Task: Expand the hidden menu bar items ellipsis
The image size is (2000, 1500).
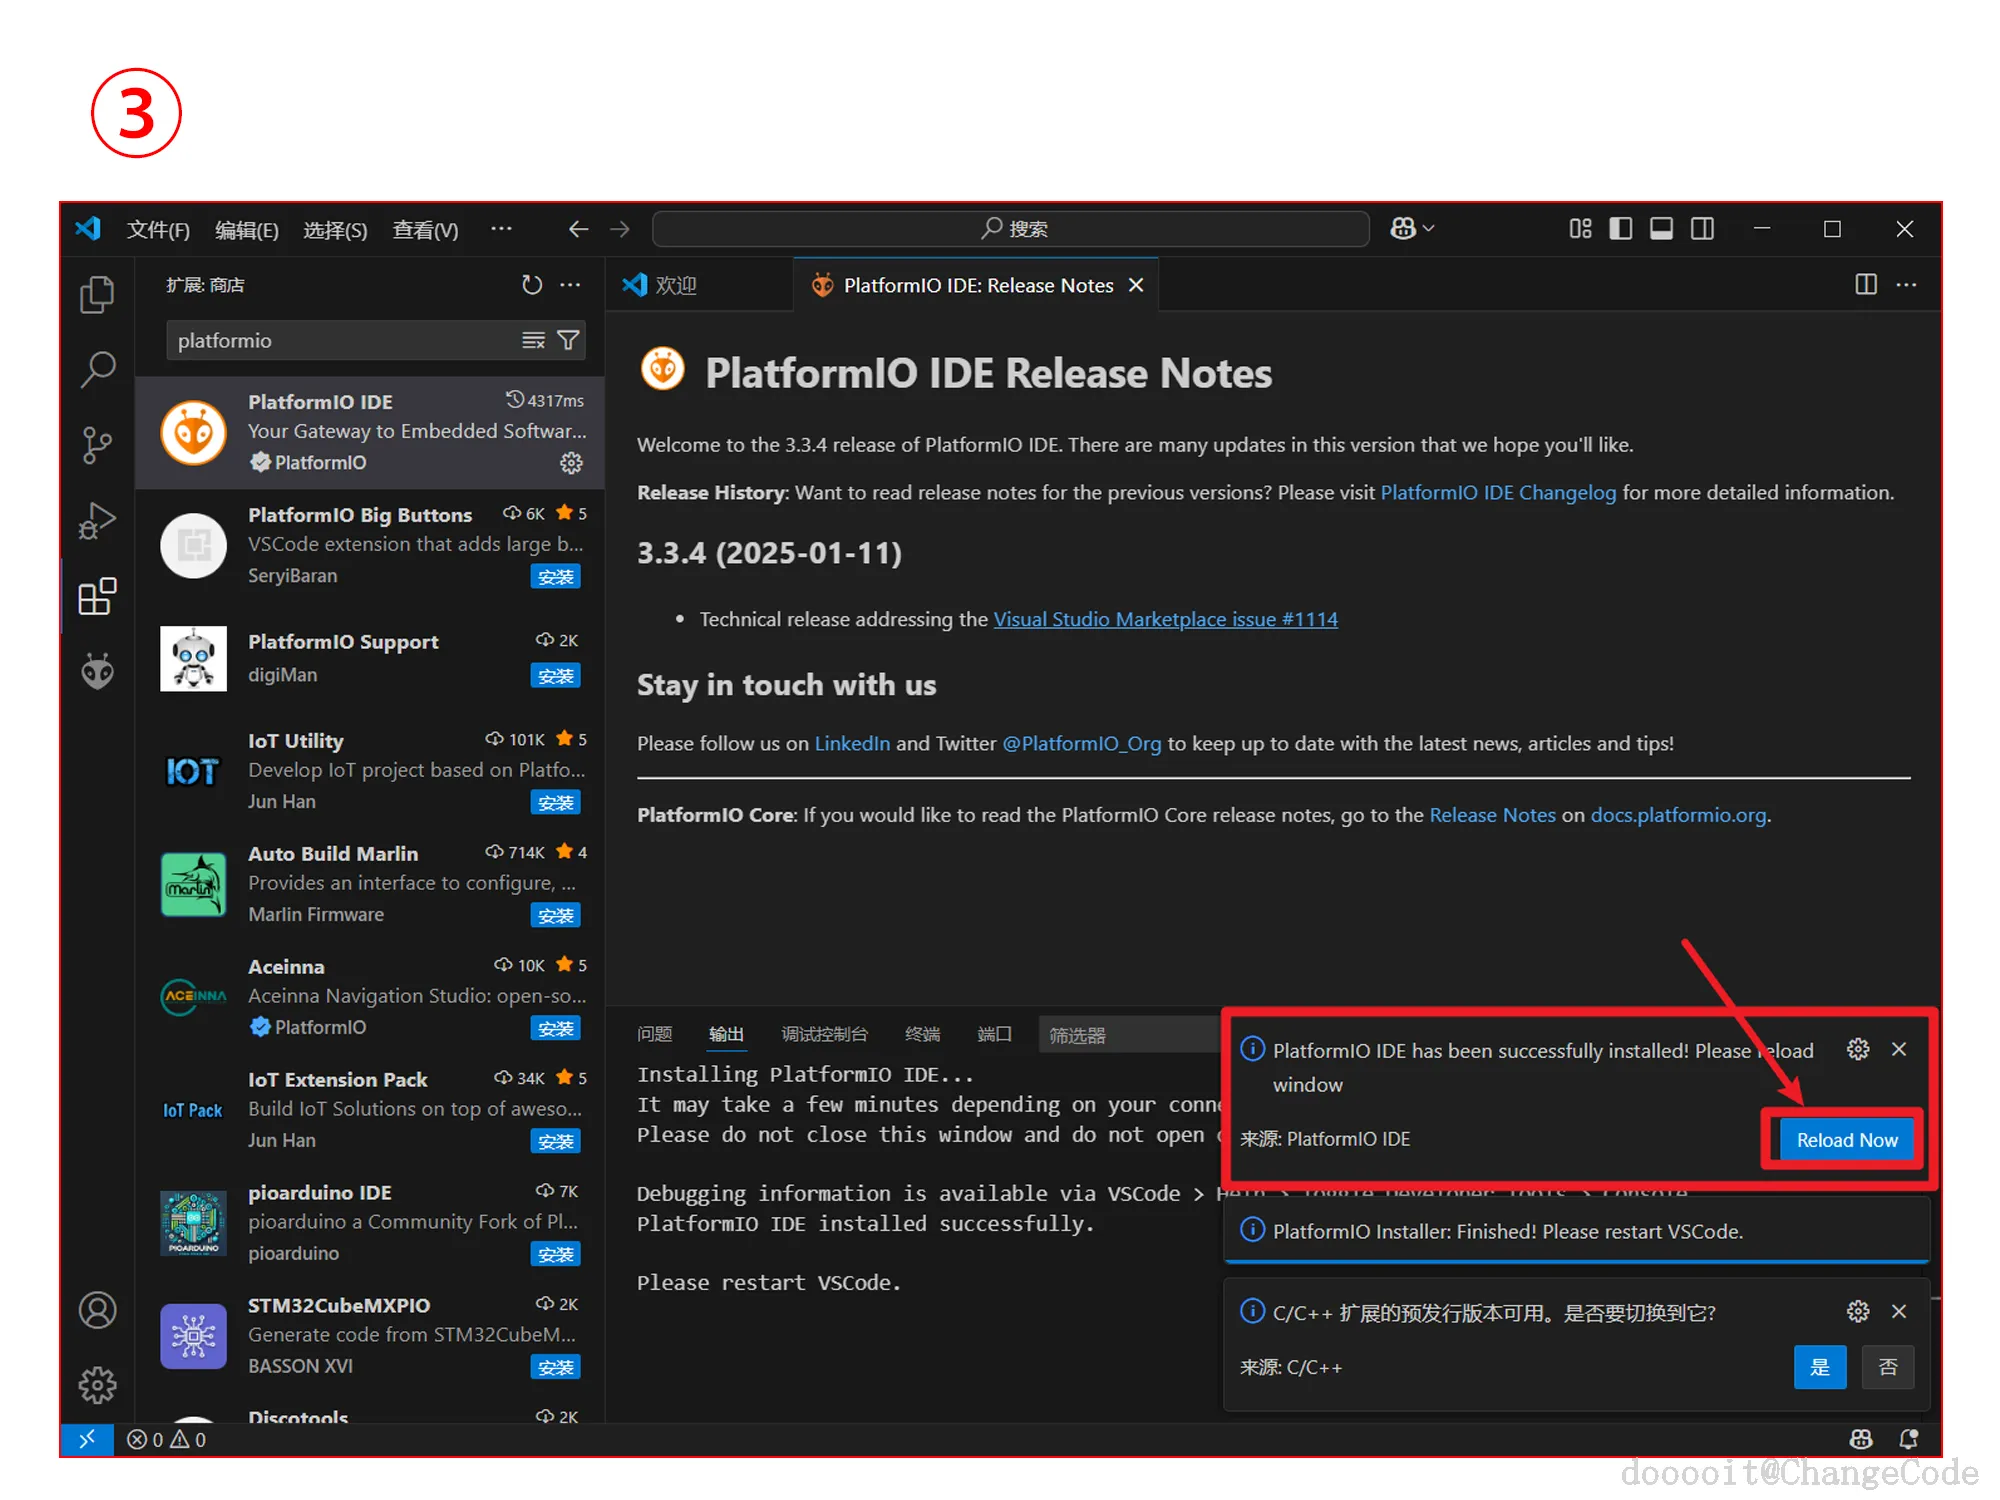Action: [501, 229]
